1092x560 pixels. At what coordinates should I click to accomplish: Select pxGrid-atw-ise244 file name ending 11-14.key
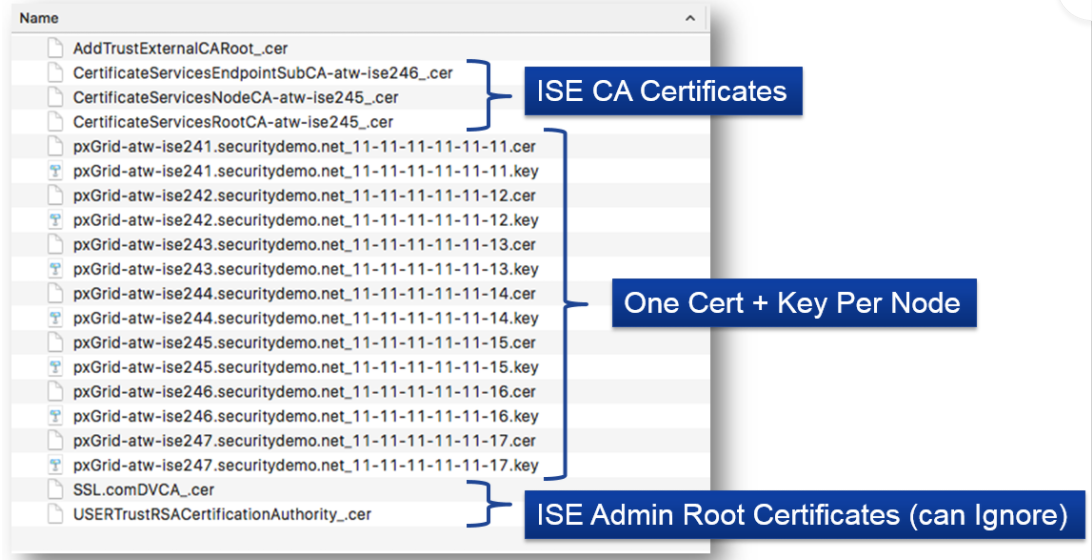(x=306, y=318)
